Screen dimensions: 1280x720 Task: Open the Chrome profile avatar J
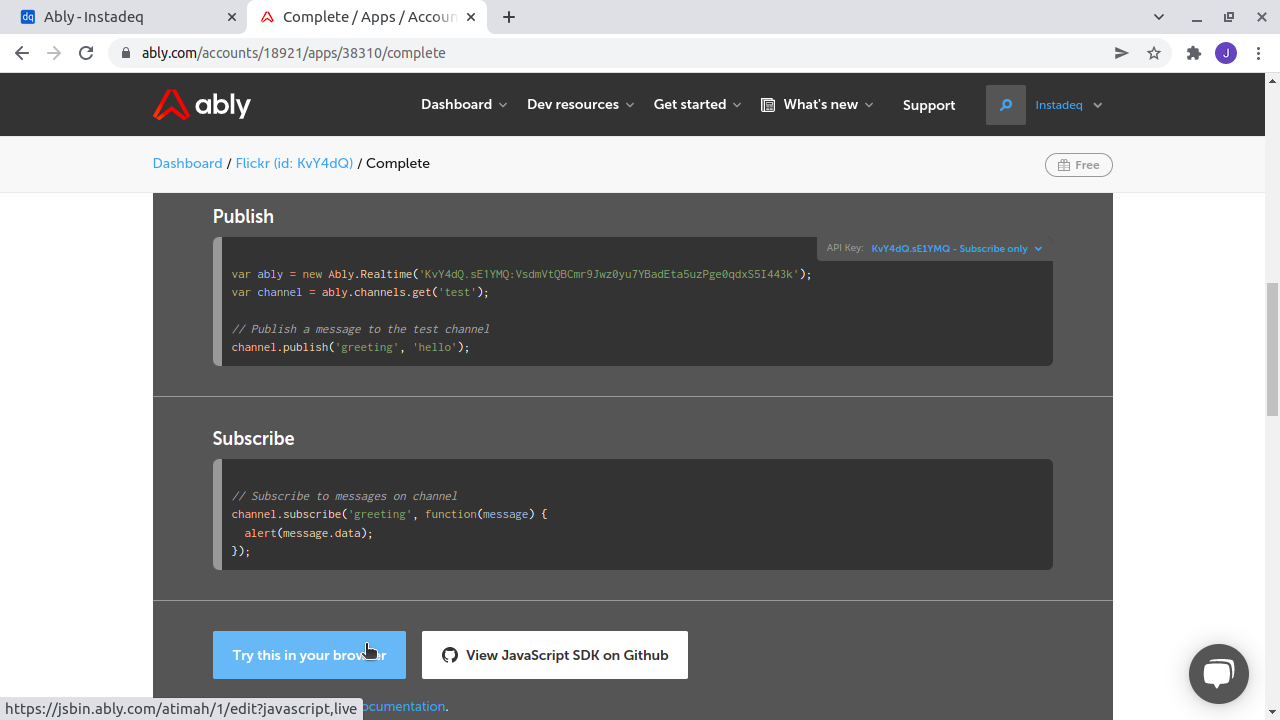[x=1226, y=53]
